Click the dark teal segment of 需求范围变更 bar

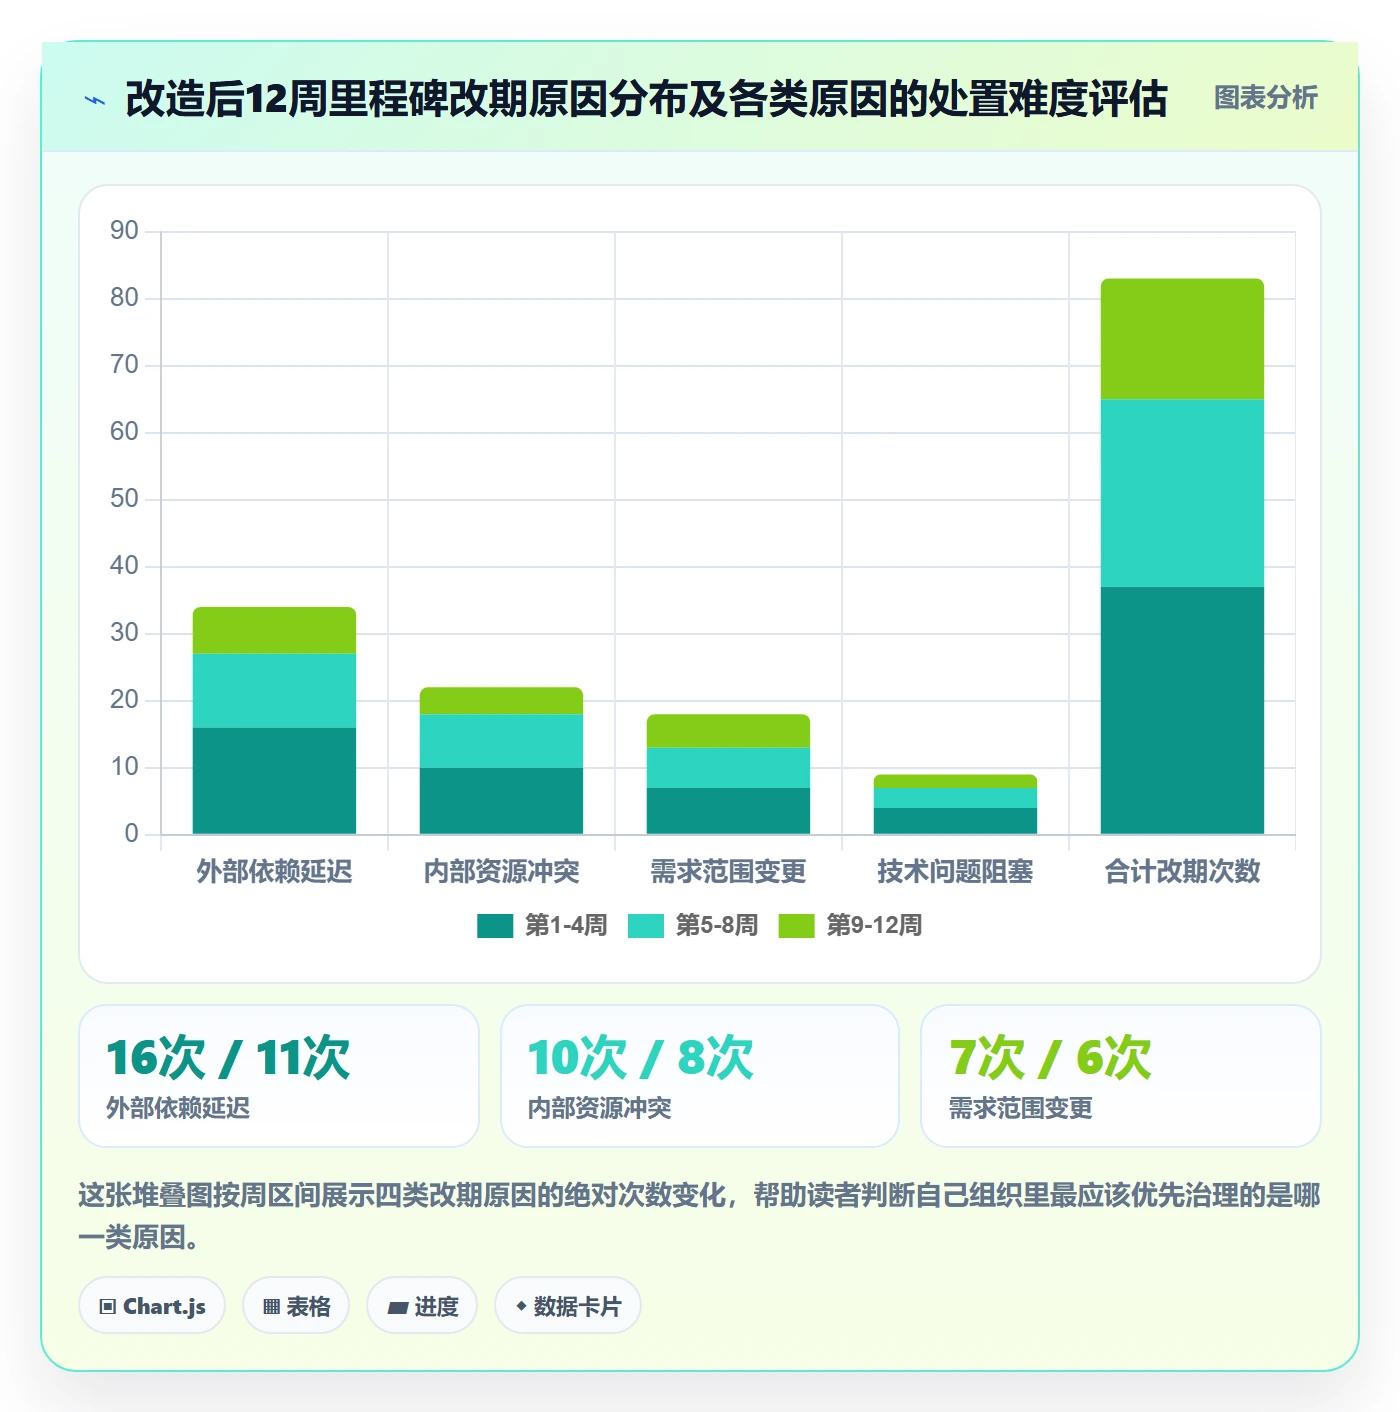(x=728, y=811)
